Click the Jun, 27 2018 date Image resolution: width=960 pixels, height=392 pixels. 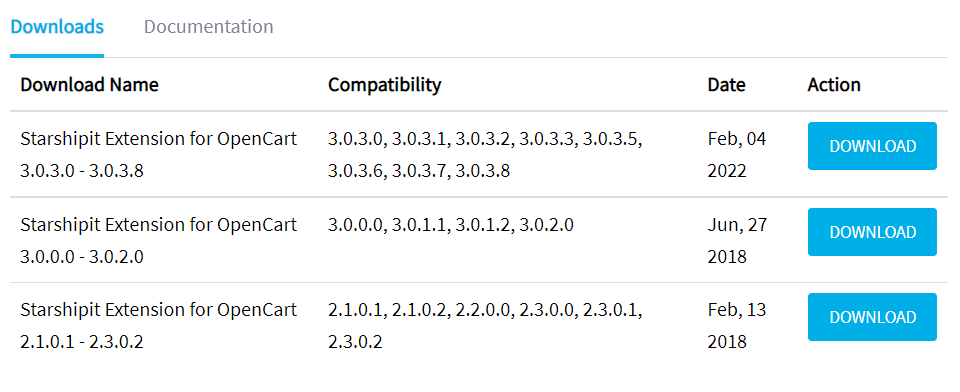tap(737, 241)
